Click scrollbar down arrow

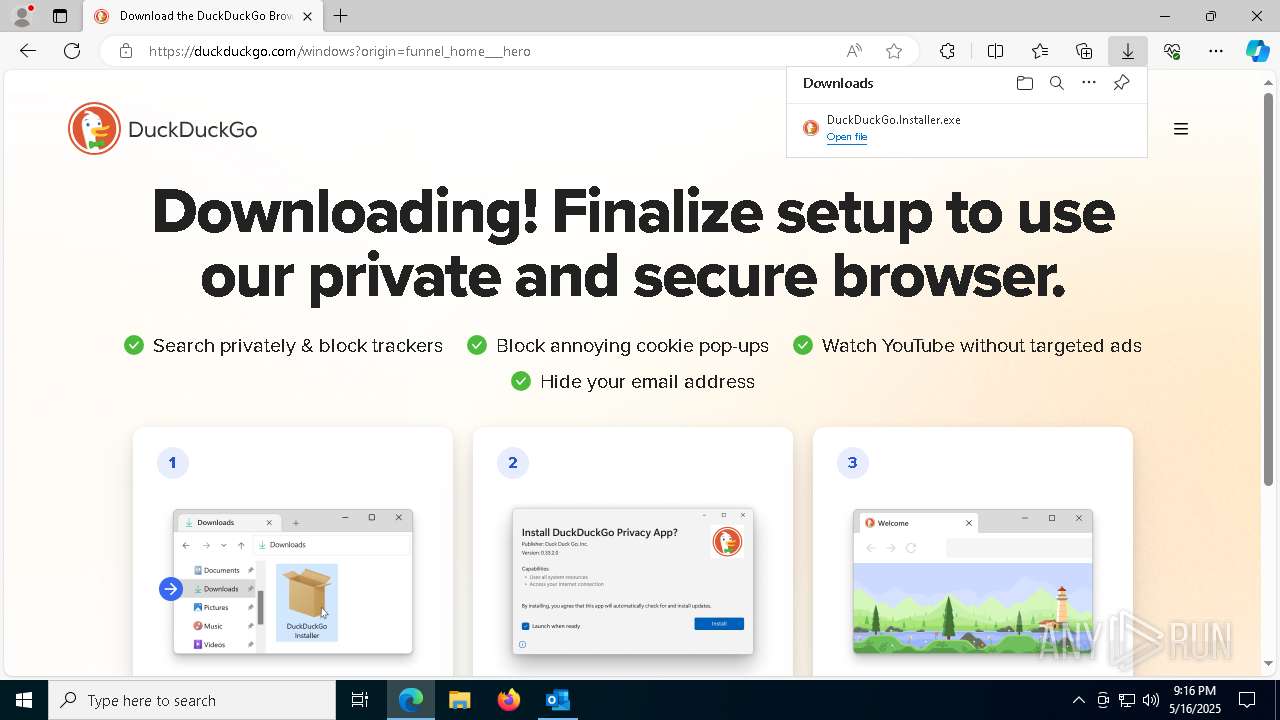pos(1269,663)
